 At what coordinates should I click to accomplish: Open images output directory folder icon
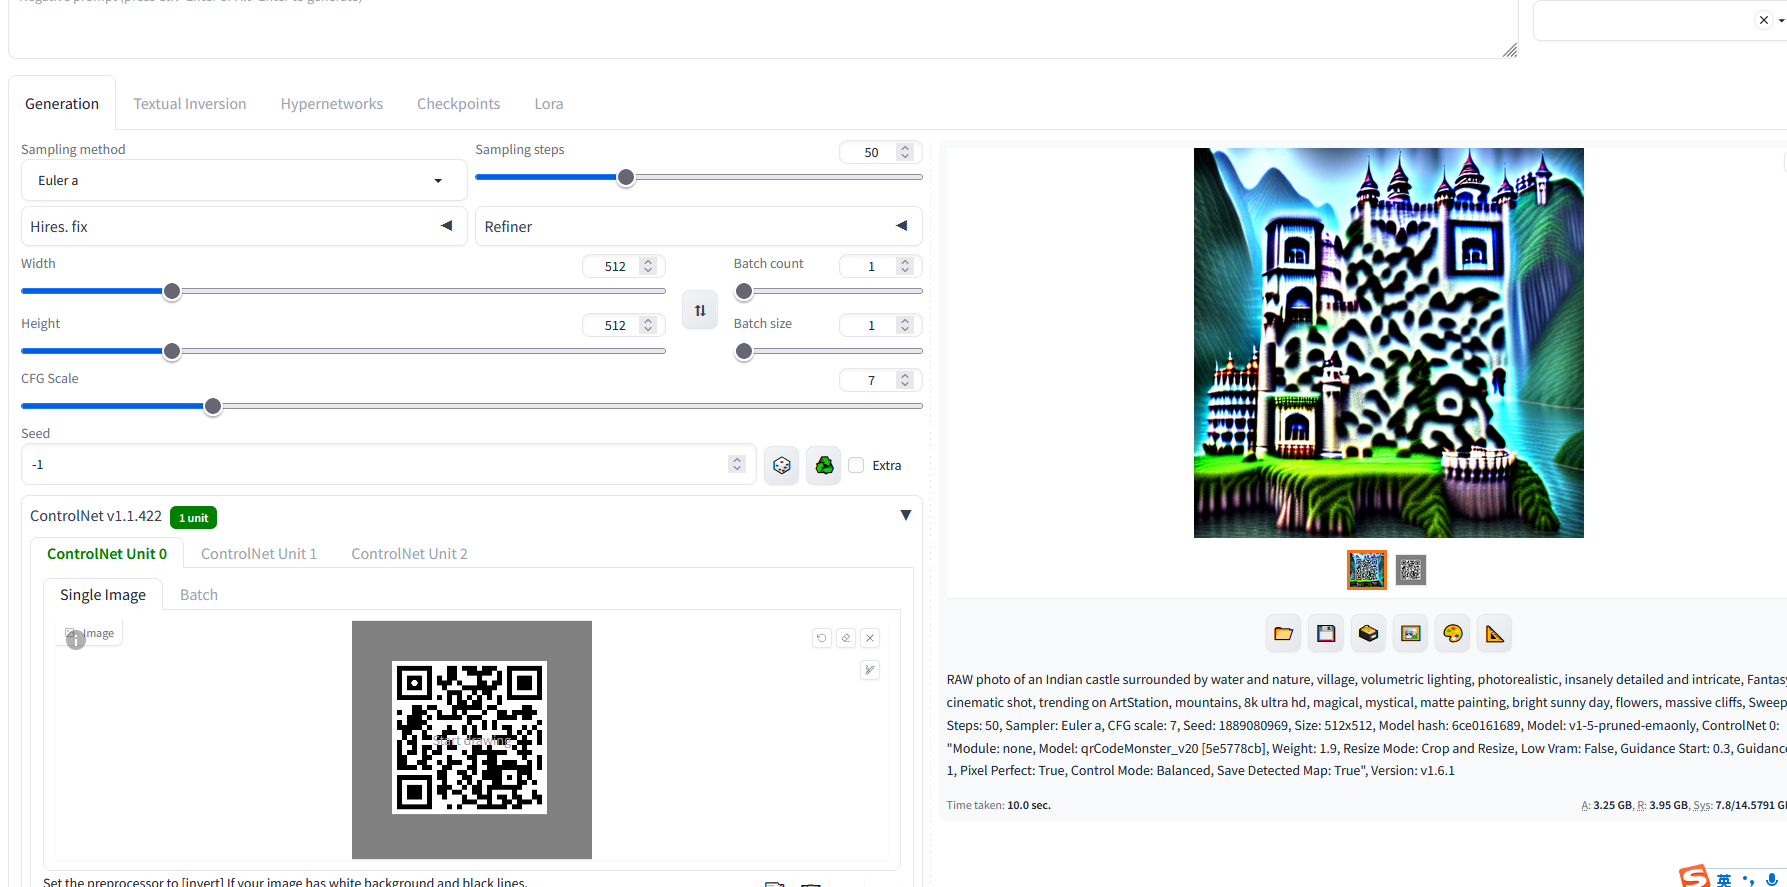pyautogui.click(x=1284, y=633)
